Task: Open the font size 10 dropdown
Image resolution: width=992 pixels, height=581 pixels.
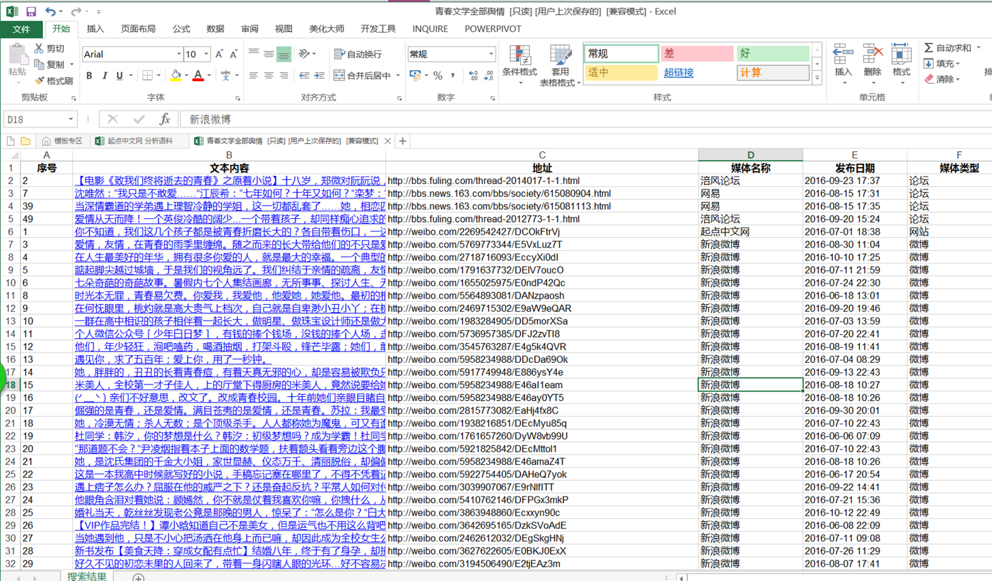Action: pyautogui.click(x=207, y=54)
